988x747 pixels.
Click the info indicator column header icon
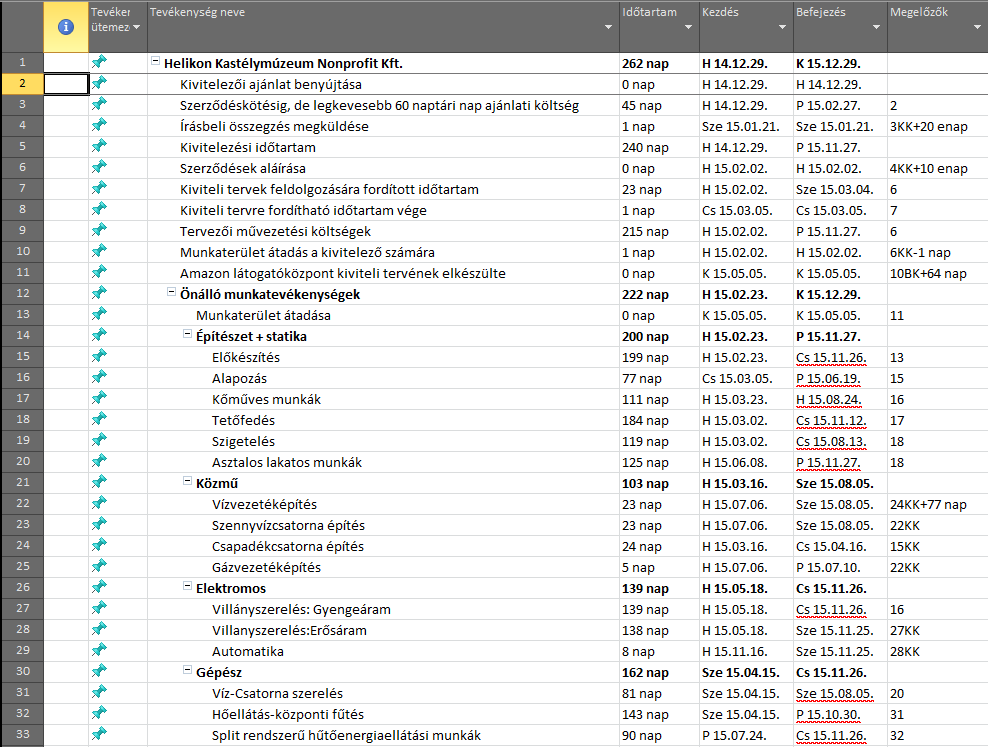[66, 27]
